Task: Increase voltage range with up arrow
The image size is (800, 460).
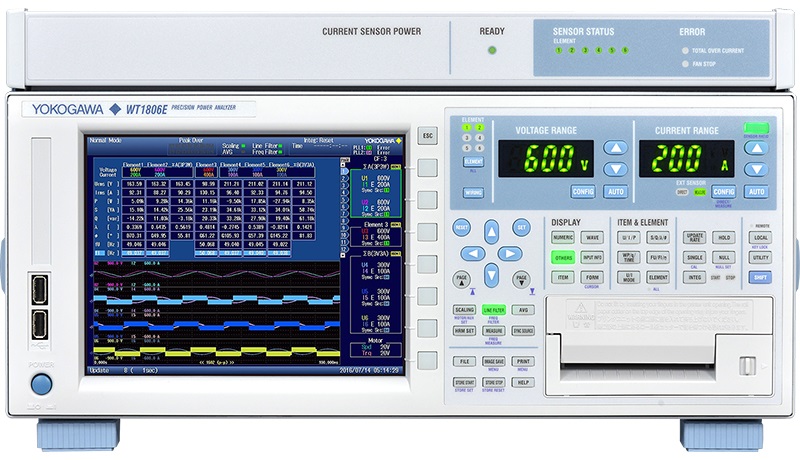Action: [617, 148]
